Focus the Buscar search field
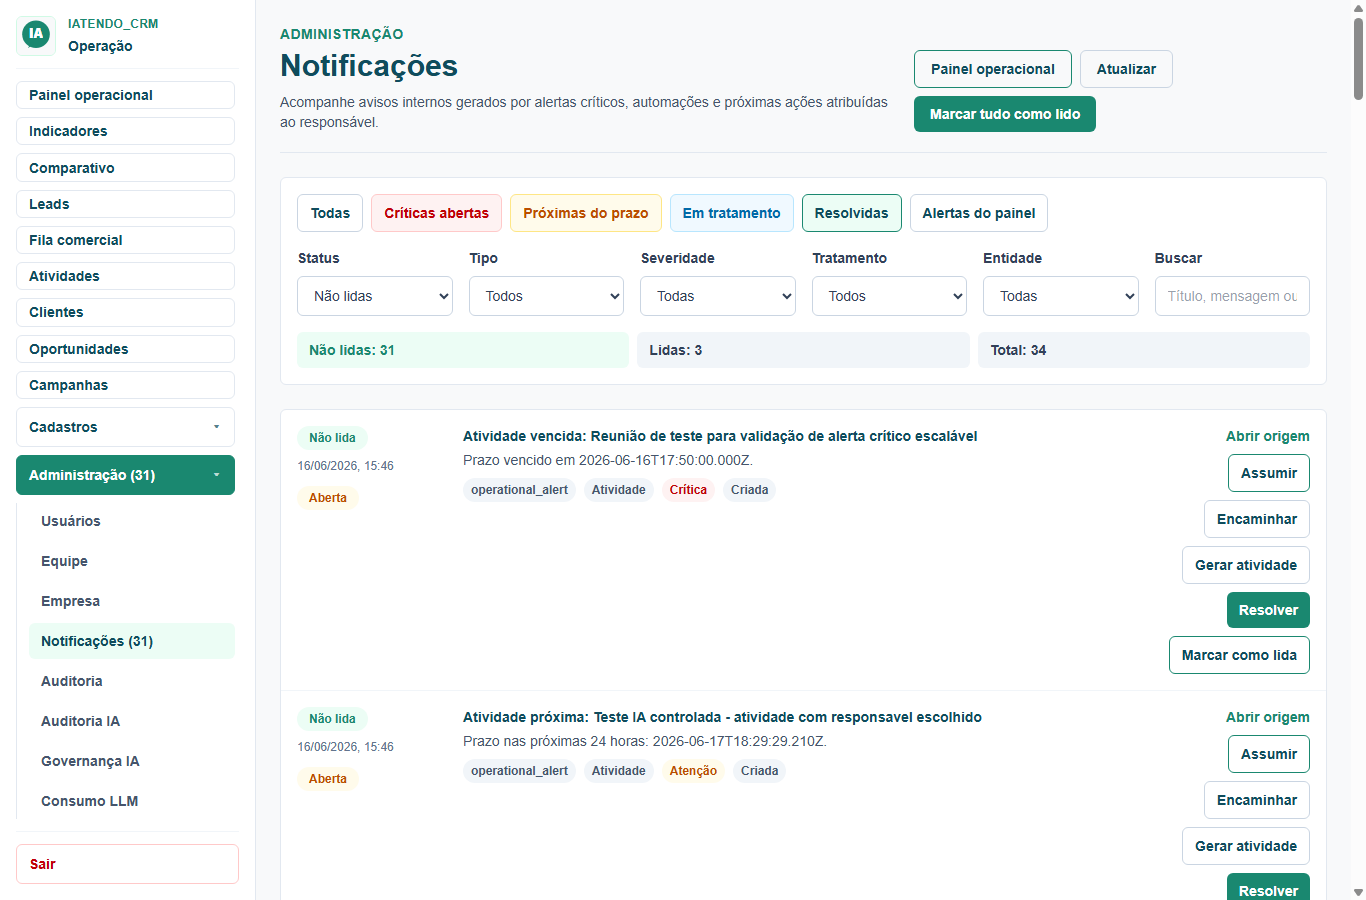Viewport: 1366px width, 900px height. click(x=1232, y=296)
